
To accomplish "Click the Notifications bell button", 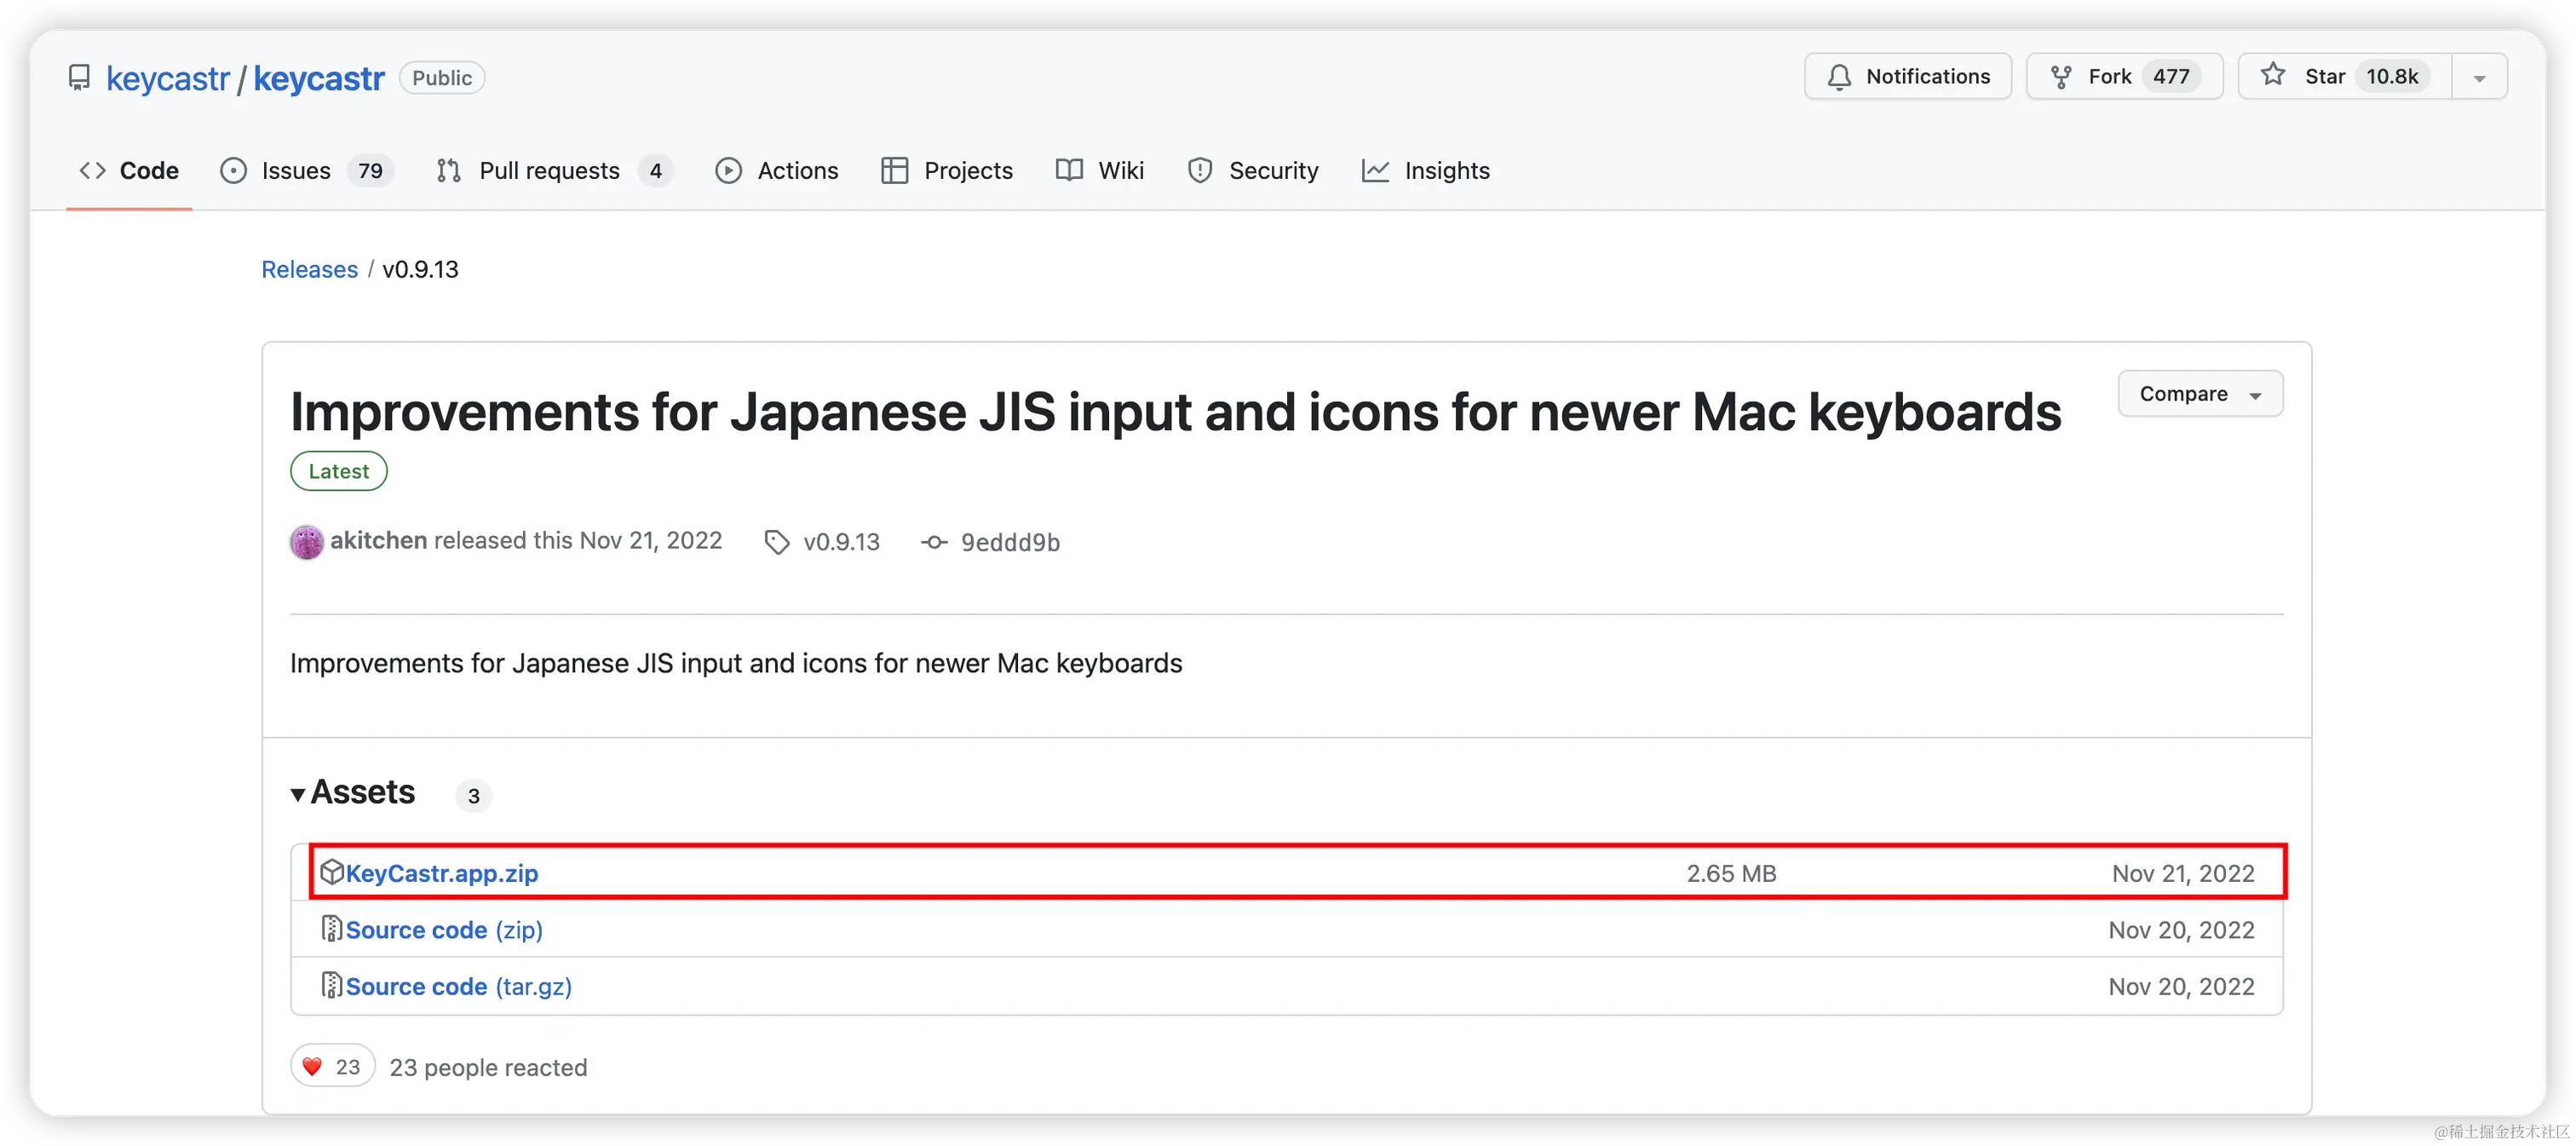I will coord(1907,77).
